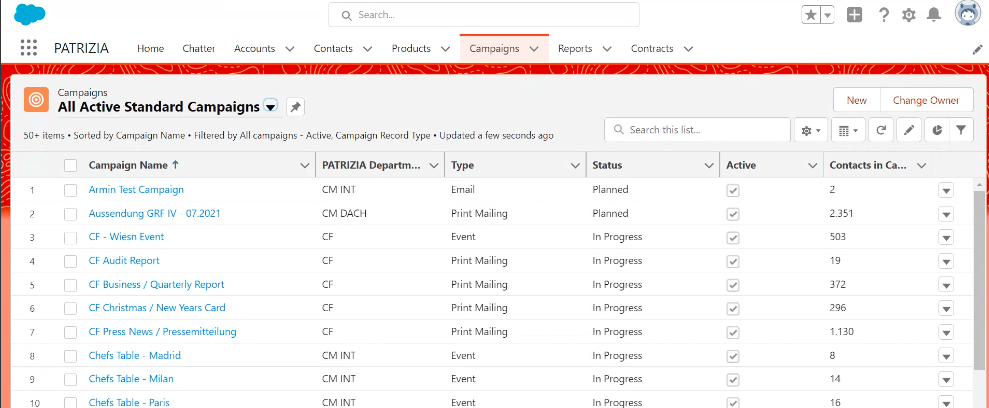This screenshot has height=408, width=989.
Task: Open the charts panel icon
Action: pos(935,130)
